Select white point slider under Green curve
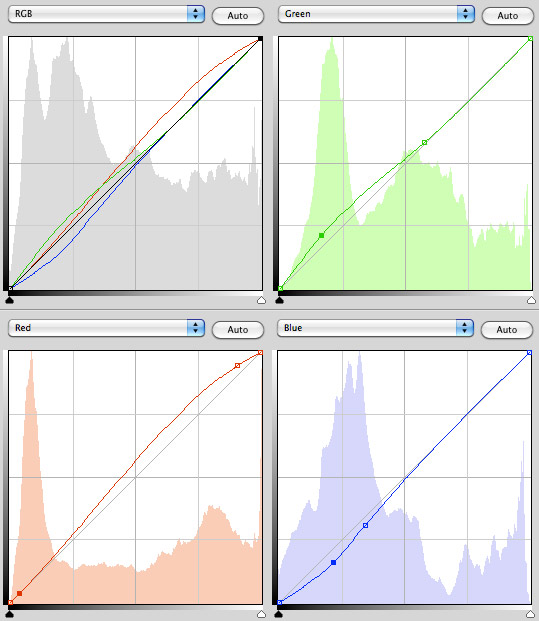The height and width of the screenshot is (621, 539). (531, 300)
